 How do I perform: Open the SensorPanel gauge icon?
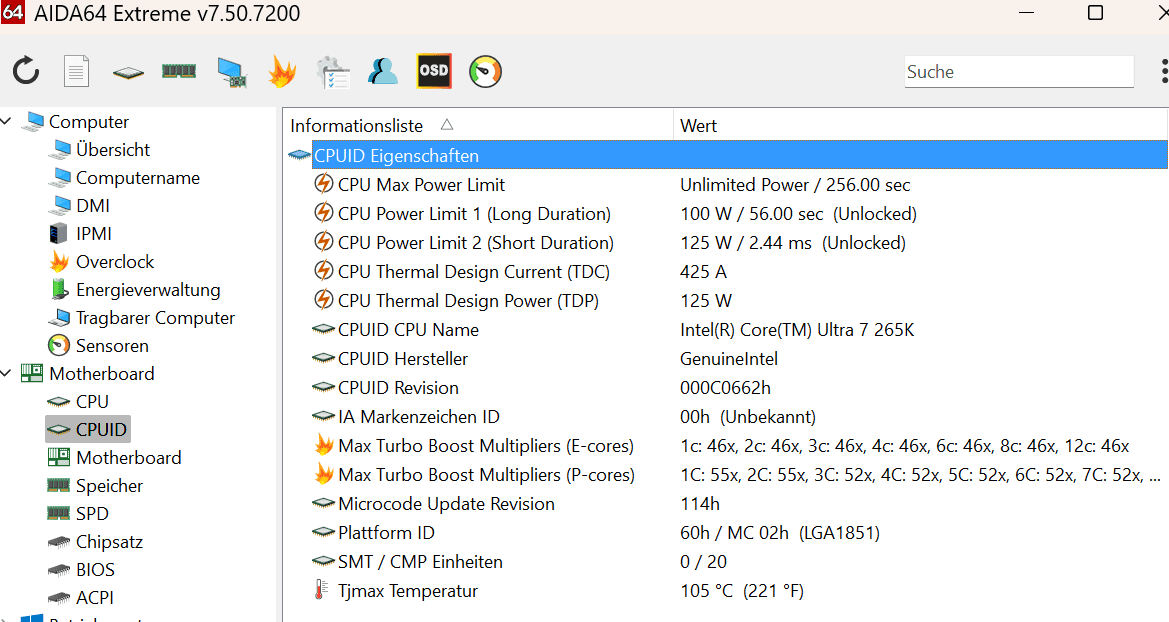[485, 71]
